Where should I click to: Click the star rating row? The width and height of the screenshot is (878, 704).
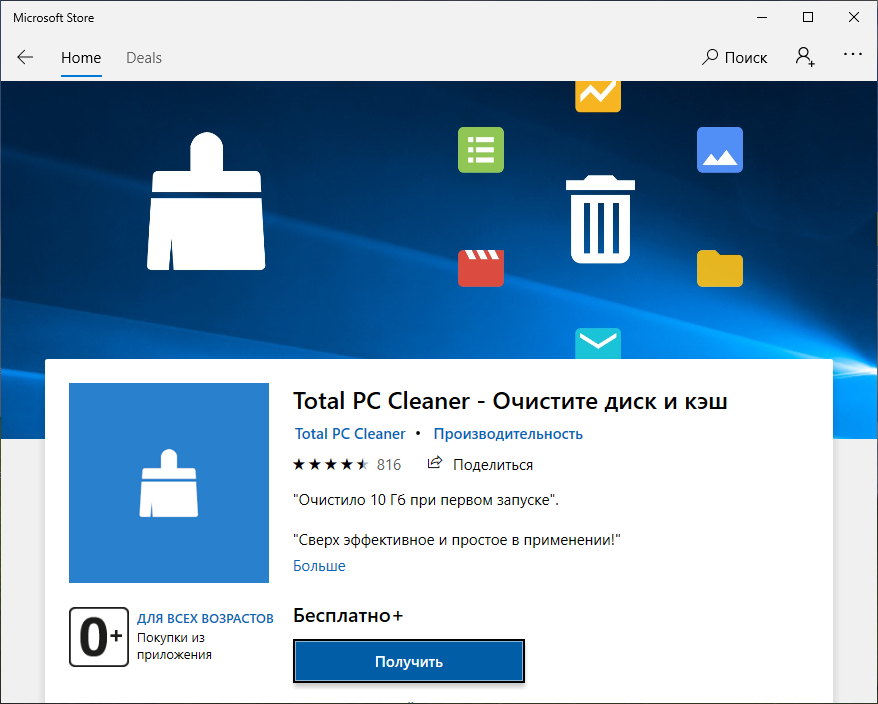pos(330,464)
